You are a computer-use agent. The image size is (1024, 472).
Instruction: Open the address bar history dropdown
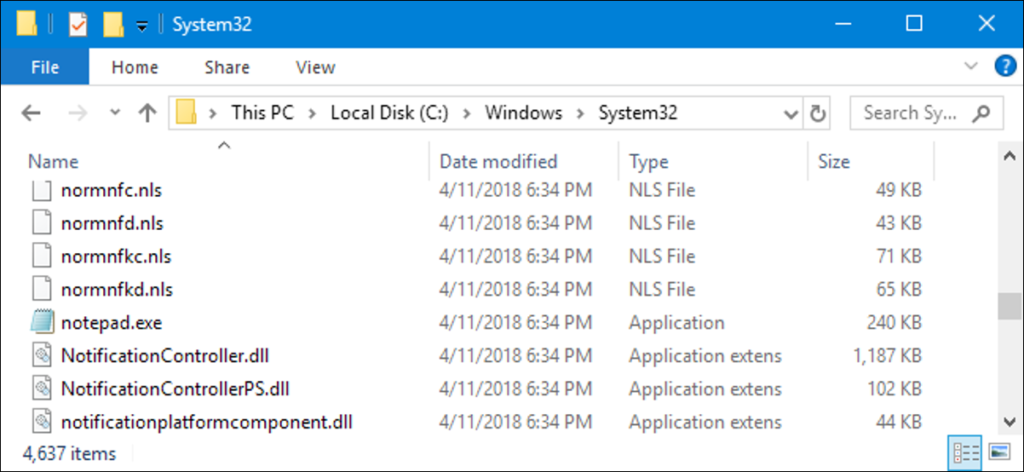[x=791, y=113]
